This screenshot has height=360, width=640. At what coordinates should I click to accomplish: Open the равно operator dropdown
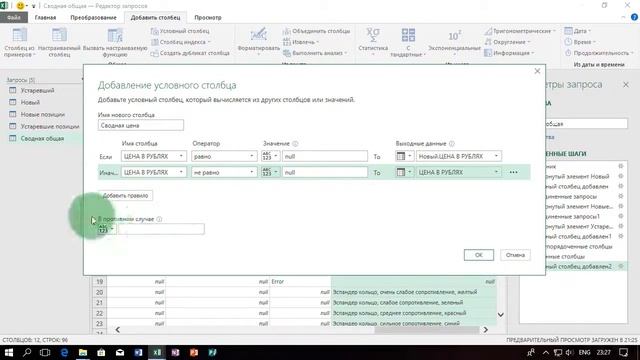pyautogui.click(x=224, y=156)
